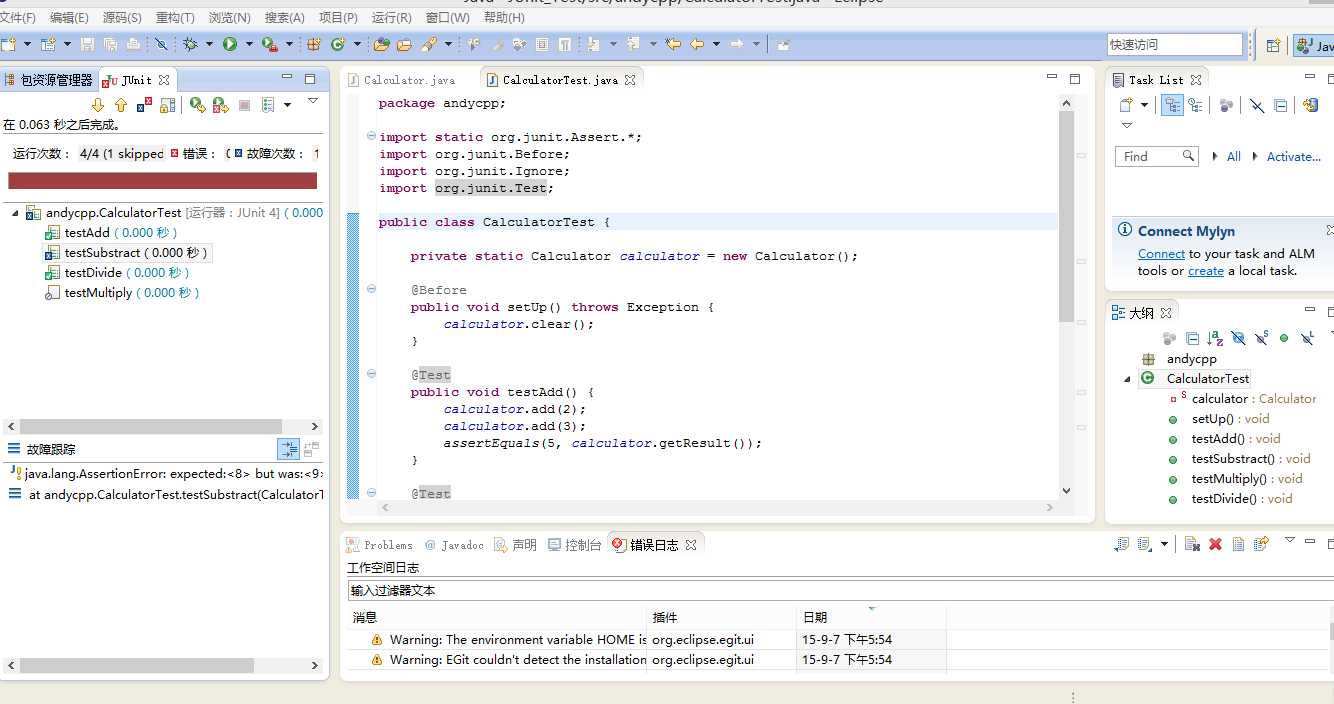Click editor vertical scrollbar down arrow

tap(1066, 491)
